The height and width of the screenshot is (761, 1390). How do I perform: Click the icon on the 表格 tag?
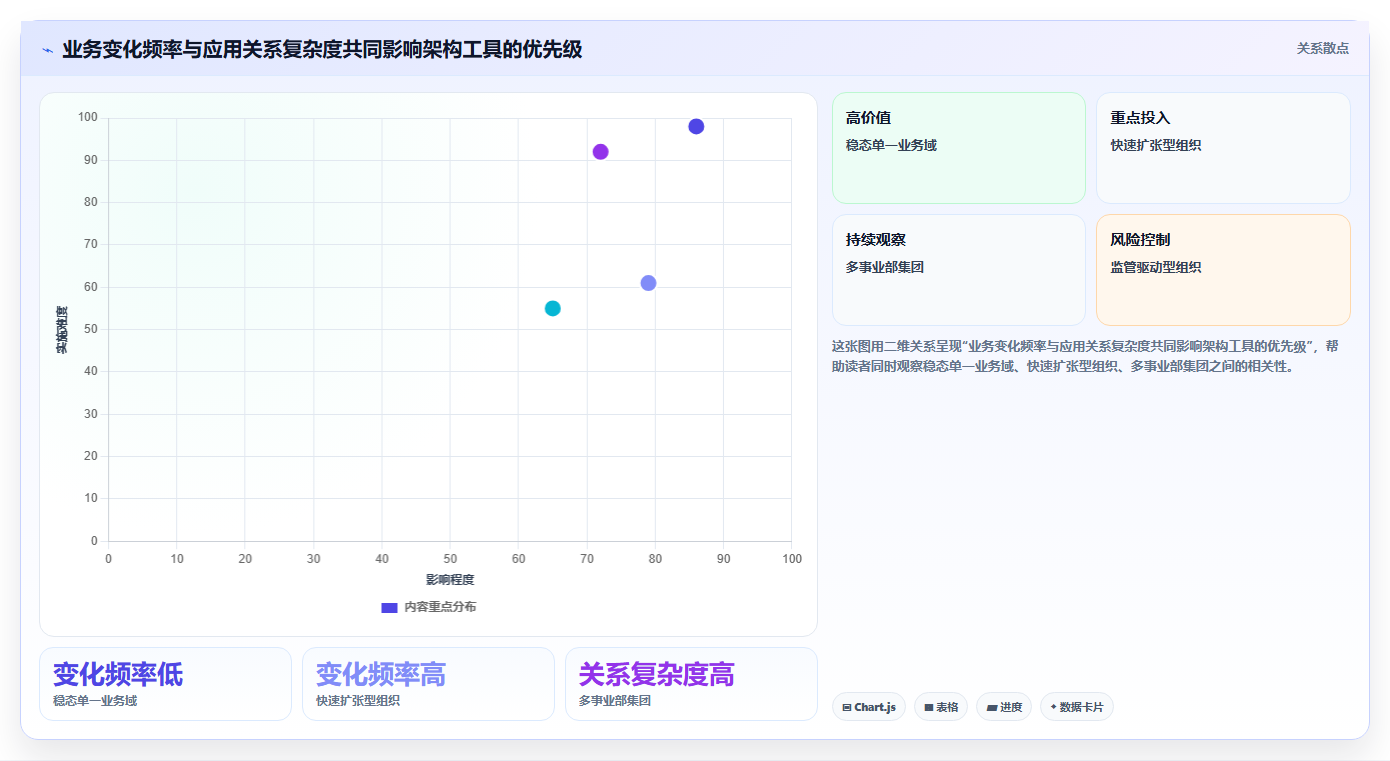pos(929,707)
